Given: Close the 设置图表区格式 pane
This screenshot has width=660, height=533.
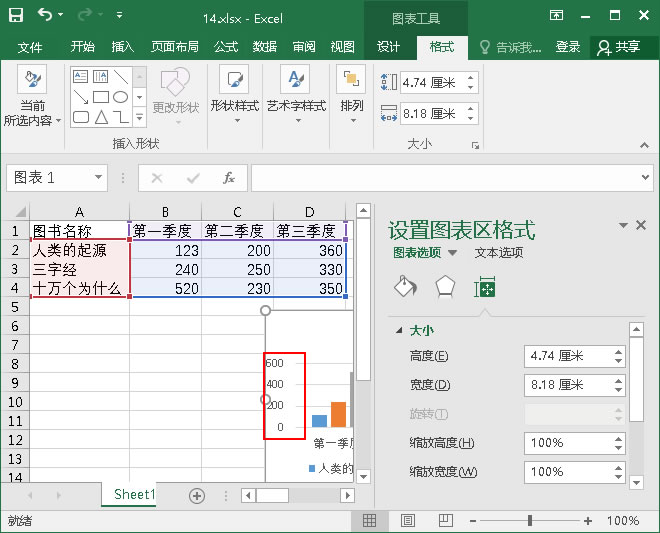Looking at the screenshot, I should (641, 225).
